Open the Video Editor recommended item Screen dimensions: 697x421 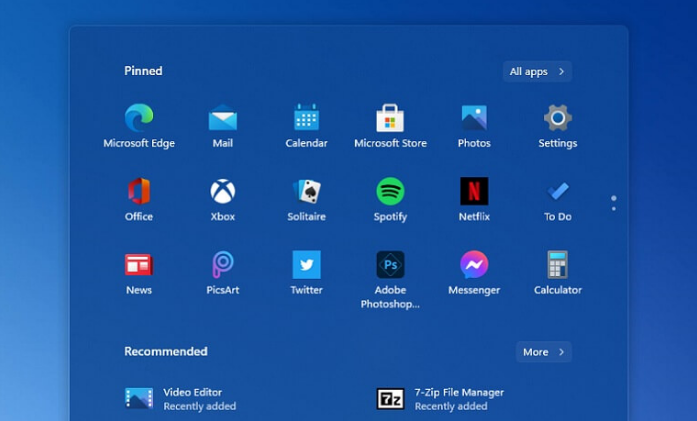pyautogui.click(x=180, y=399)
